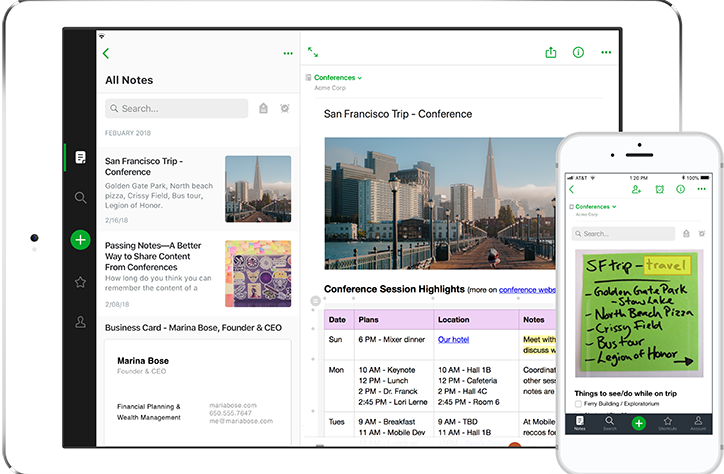Set reminder with green alarm icon on phone
Viewport: 724px width, 474px height.
659,189
